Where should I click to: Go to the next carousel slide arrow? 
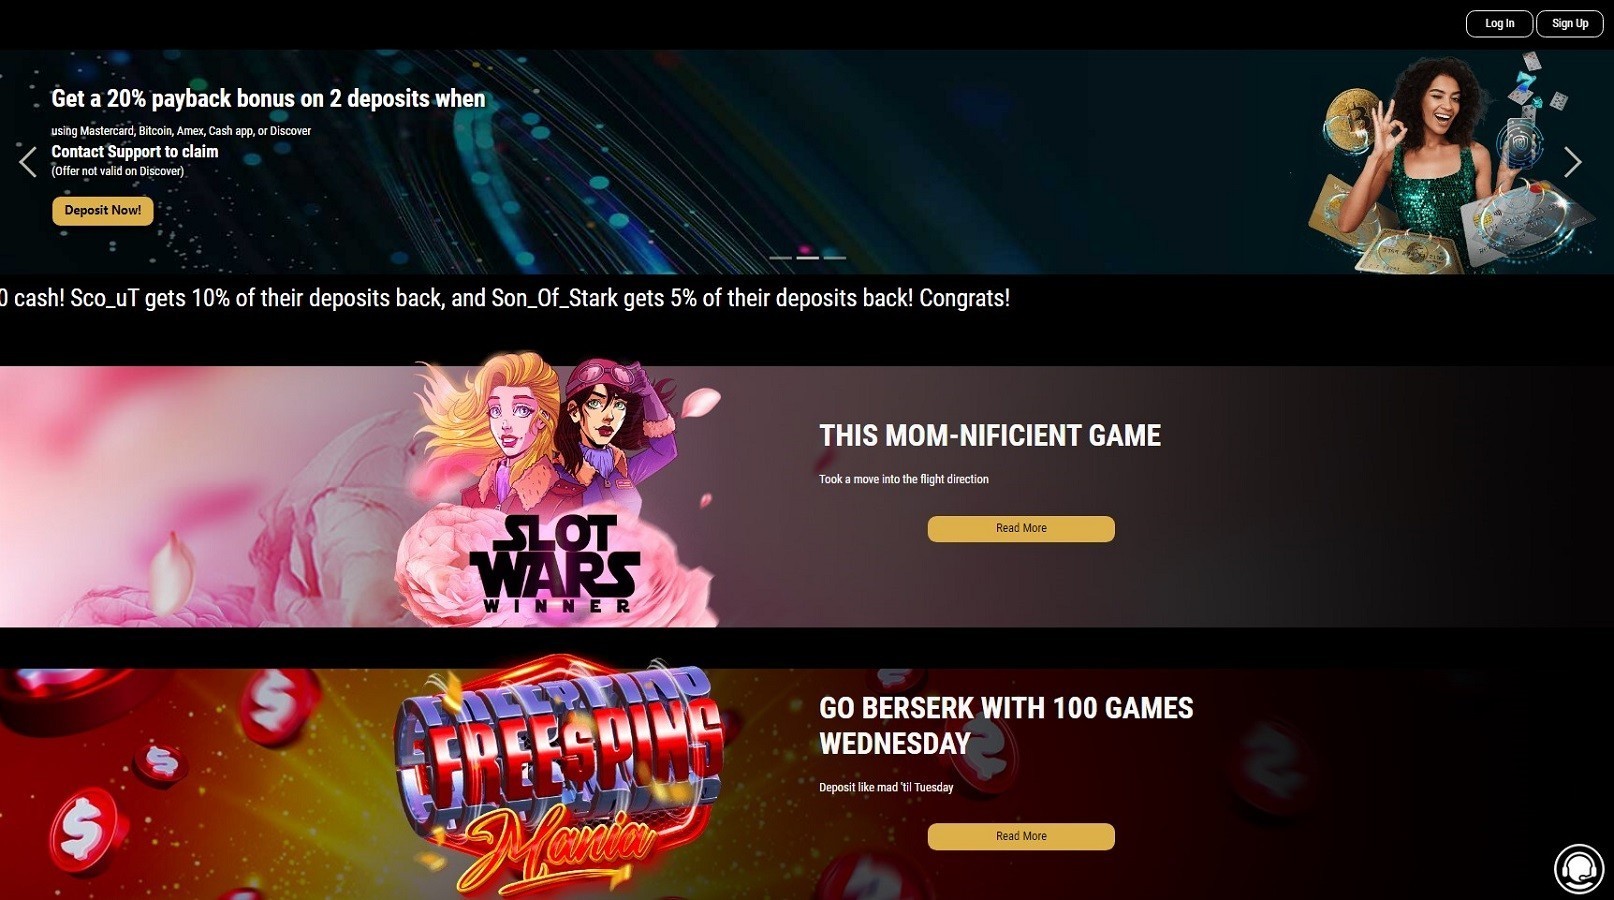(1573, 162)
